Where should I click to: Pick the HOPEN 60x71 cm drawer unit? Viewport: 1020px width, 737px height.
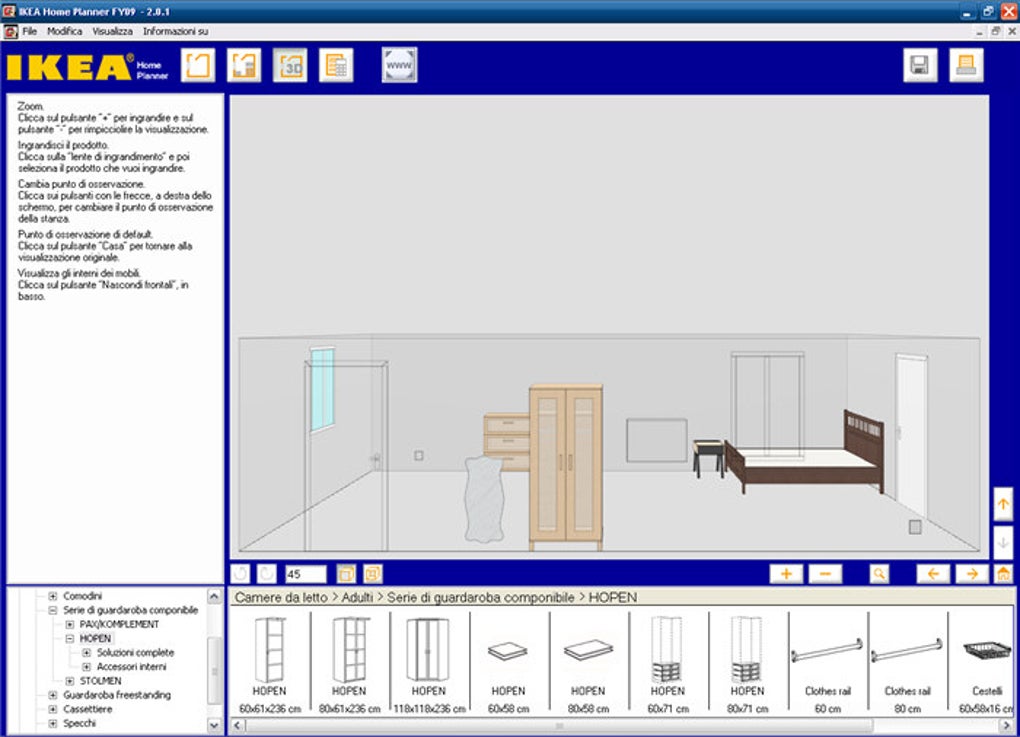668,665
